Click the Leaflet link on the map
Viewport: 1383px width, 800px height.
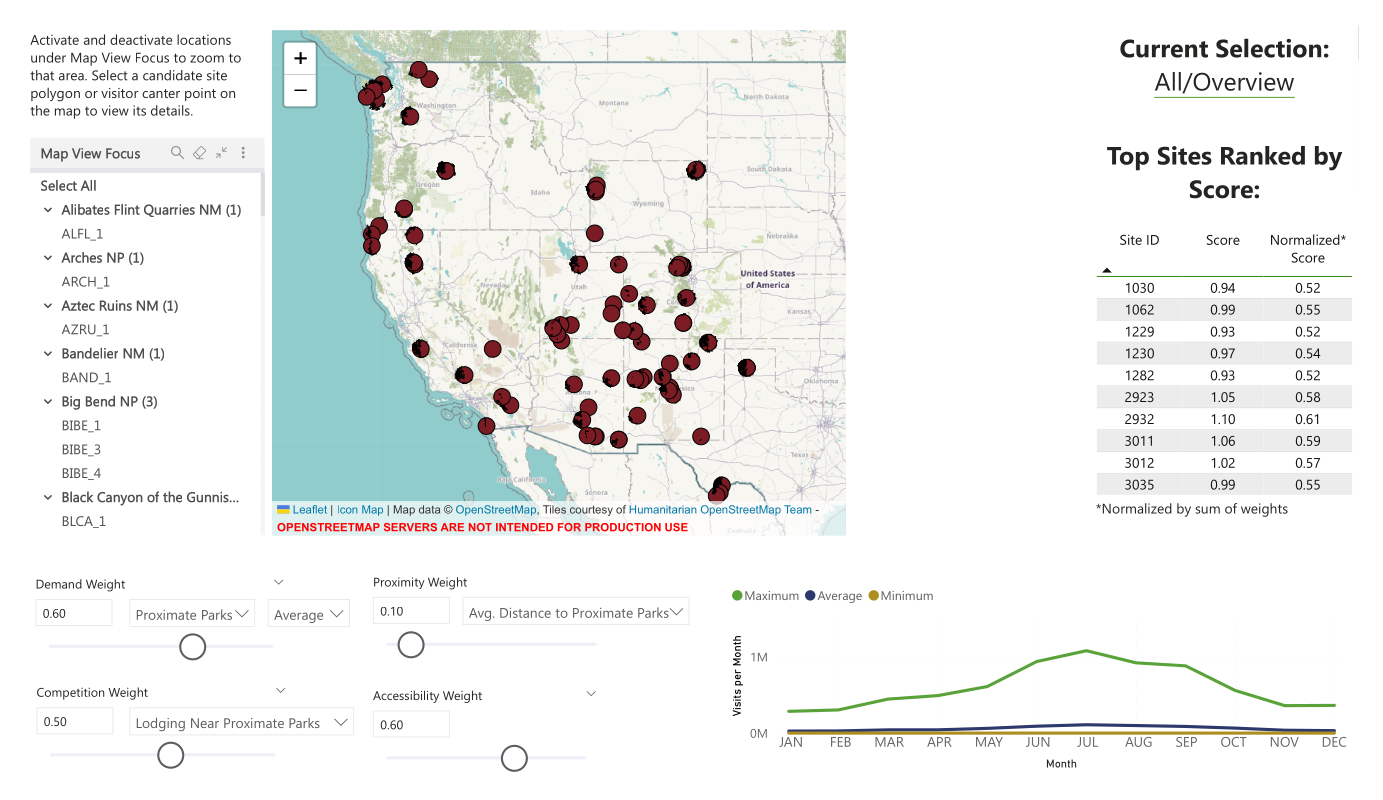coord(309,510)
